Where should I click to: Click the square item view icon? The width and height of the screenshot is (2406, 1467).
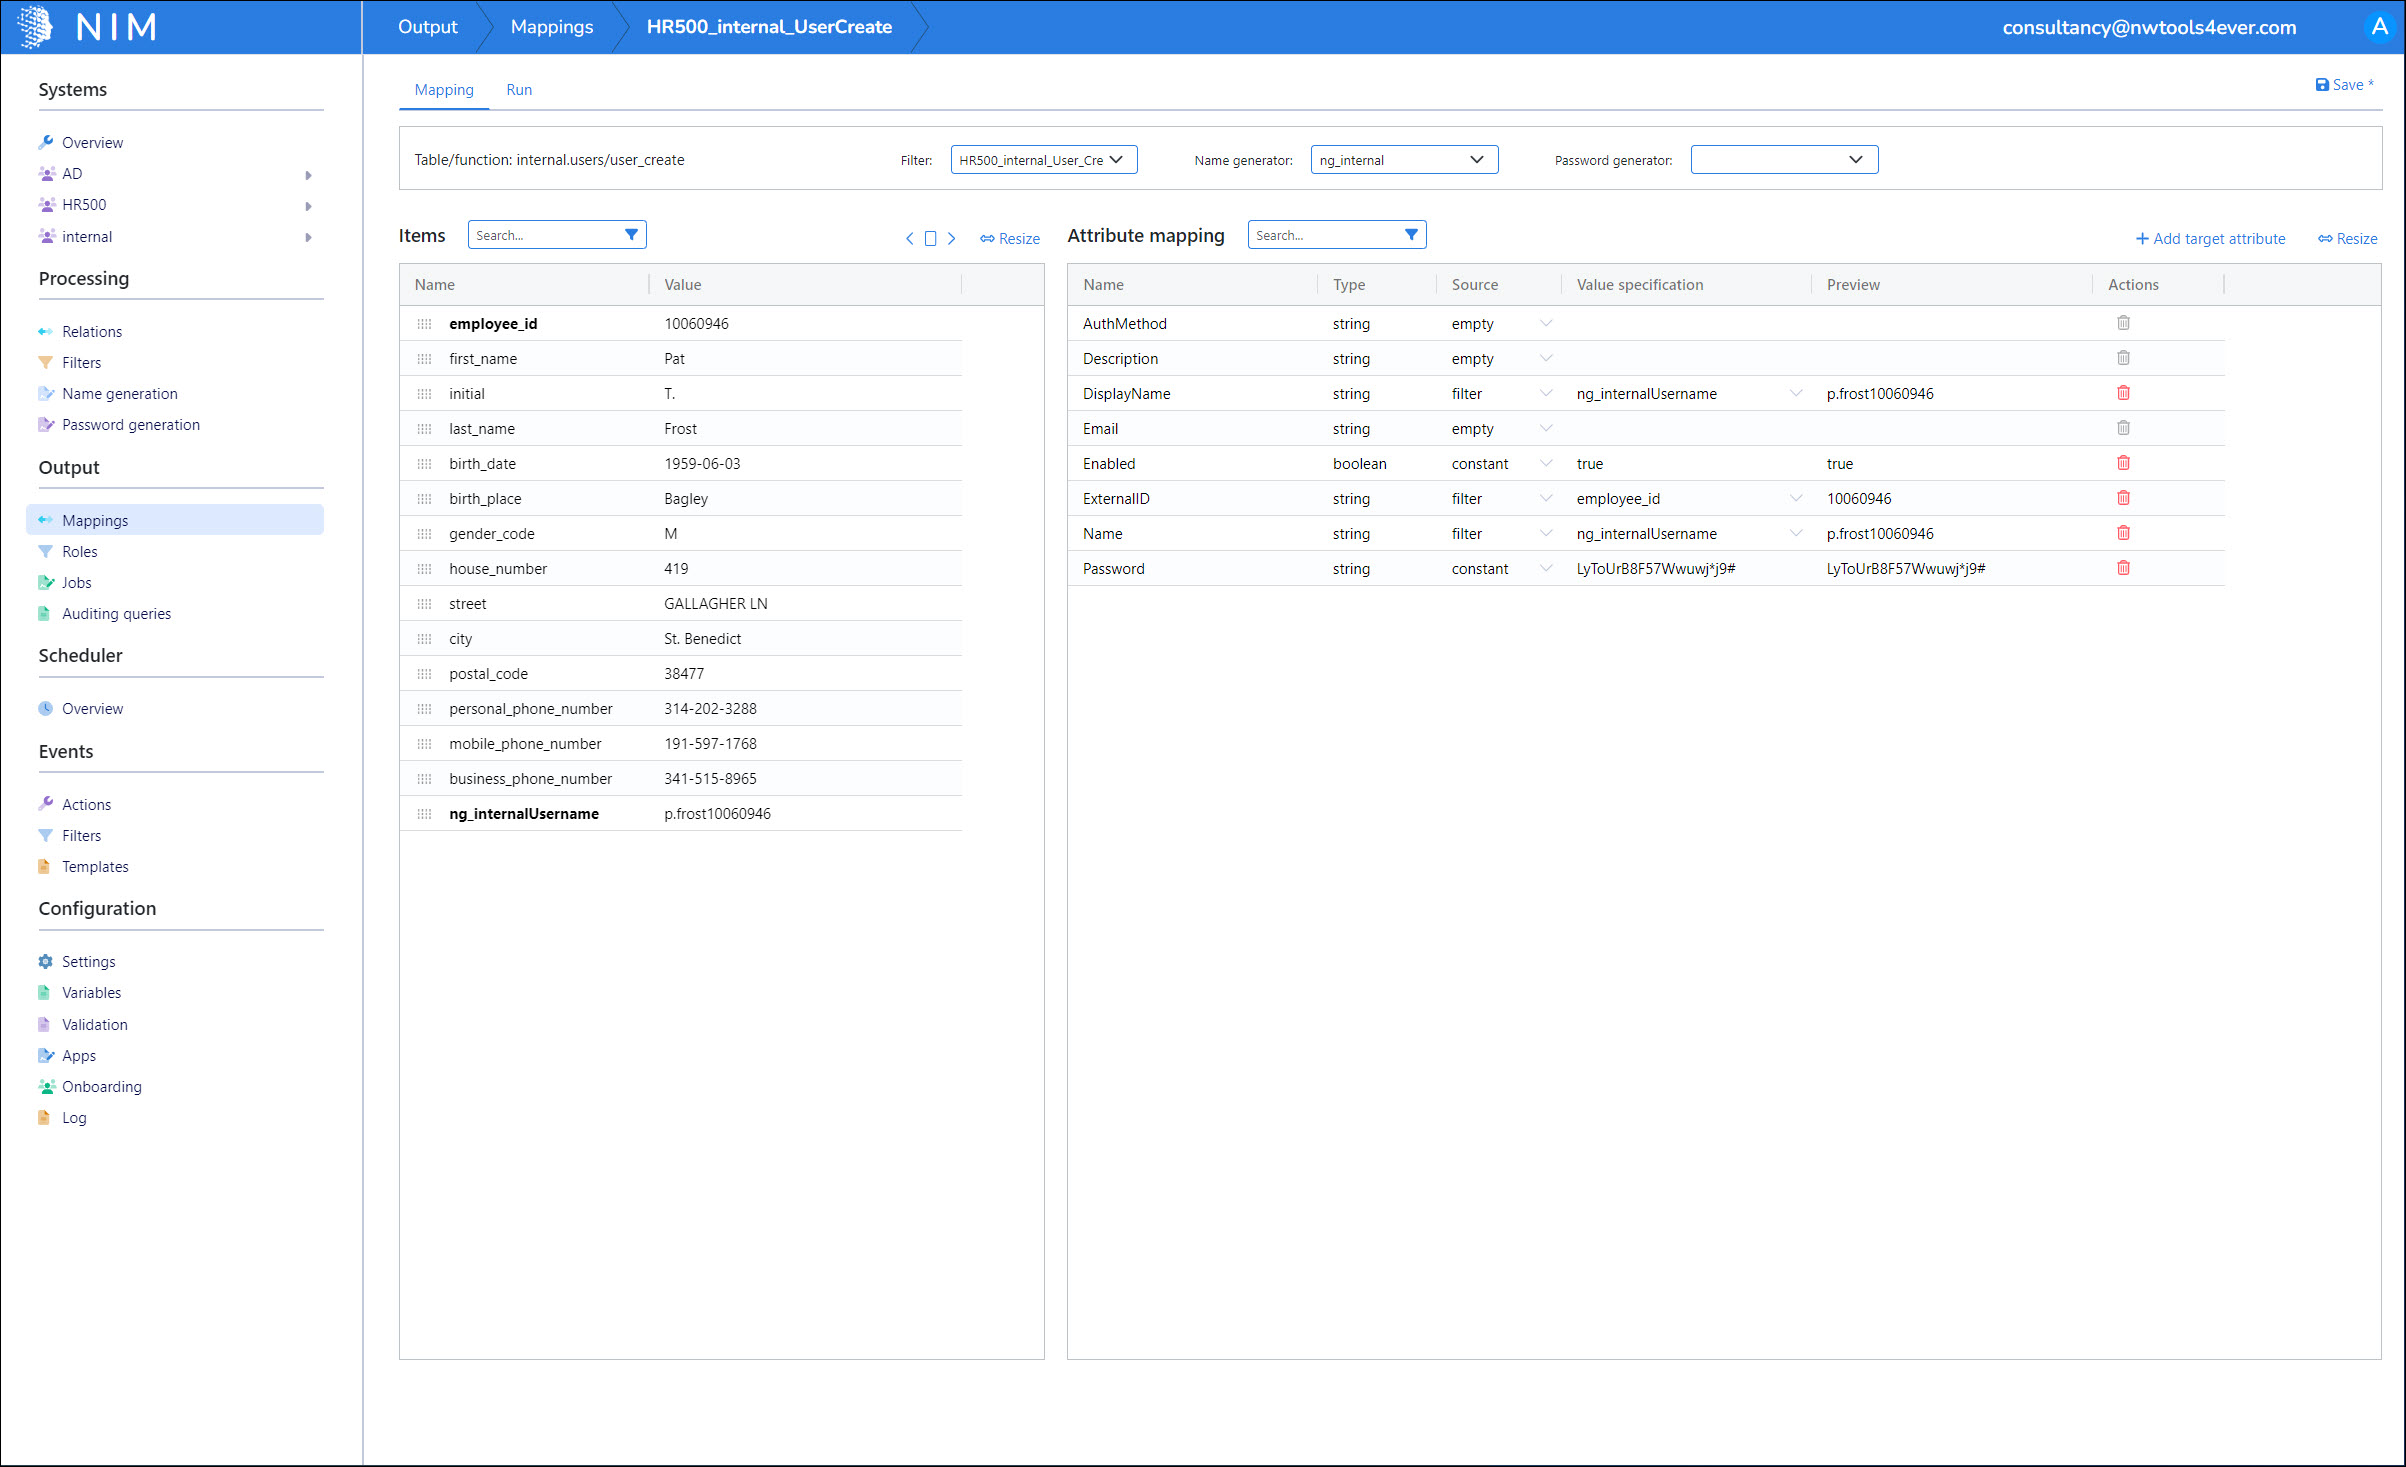930,239
